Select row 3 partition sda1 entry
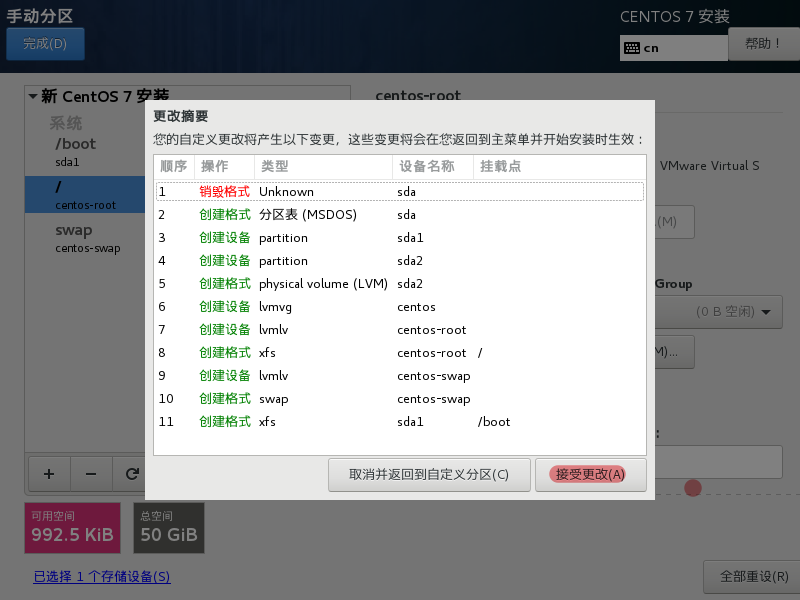This screenshot has width=800, height=600. [399, 238]
